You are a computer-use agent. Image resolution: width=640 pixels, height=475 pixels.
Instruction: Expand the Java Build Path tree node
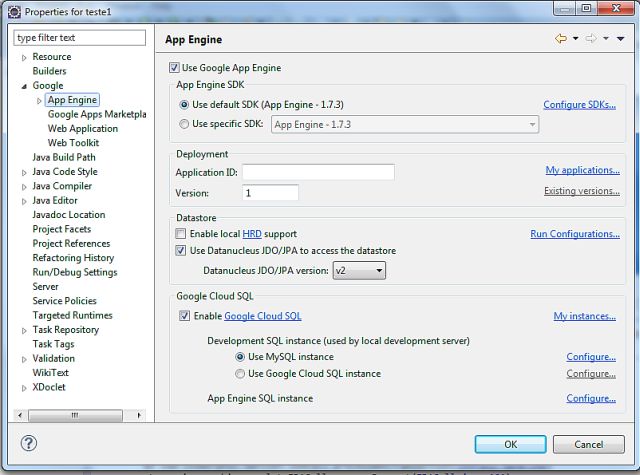pyautogui.click(x=63, y=157)
